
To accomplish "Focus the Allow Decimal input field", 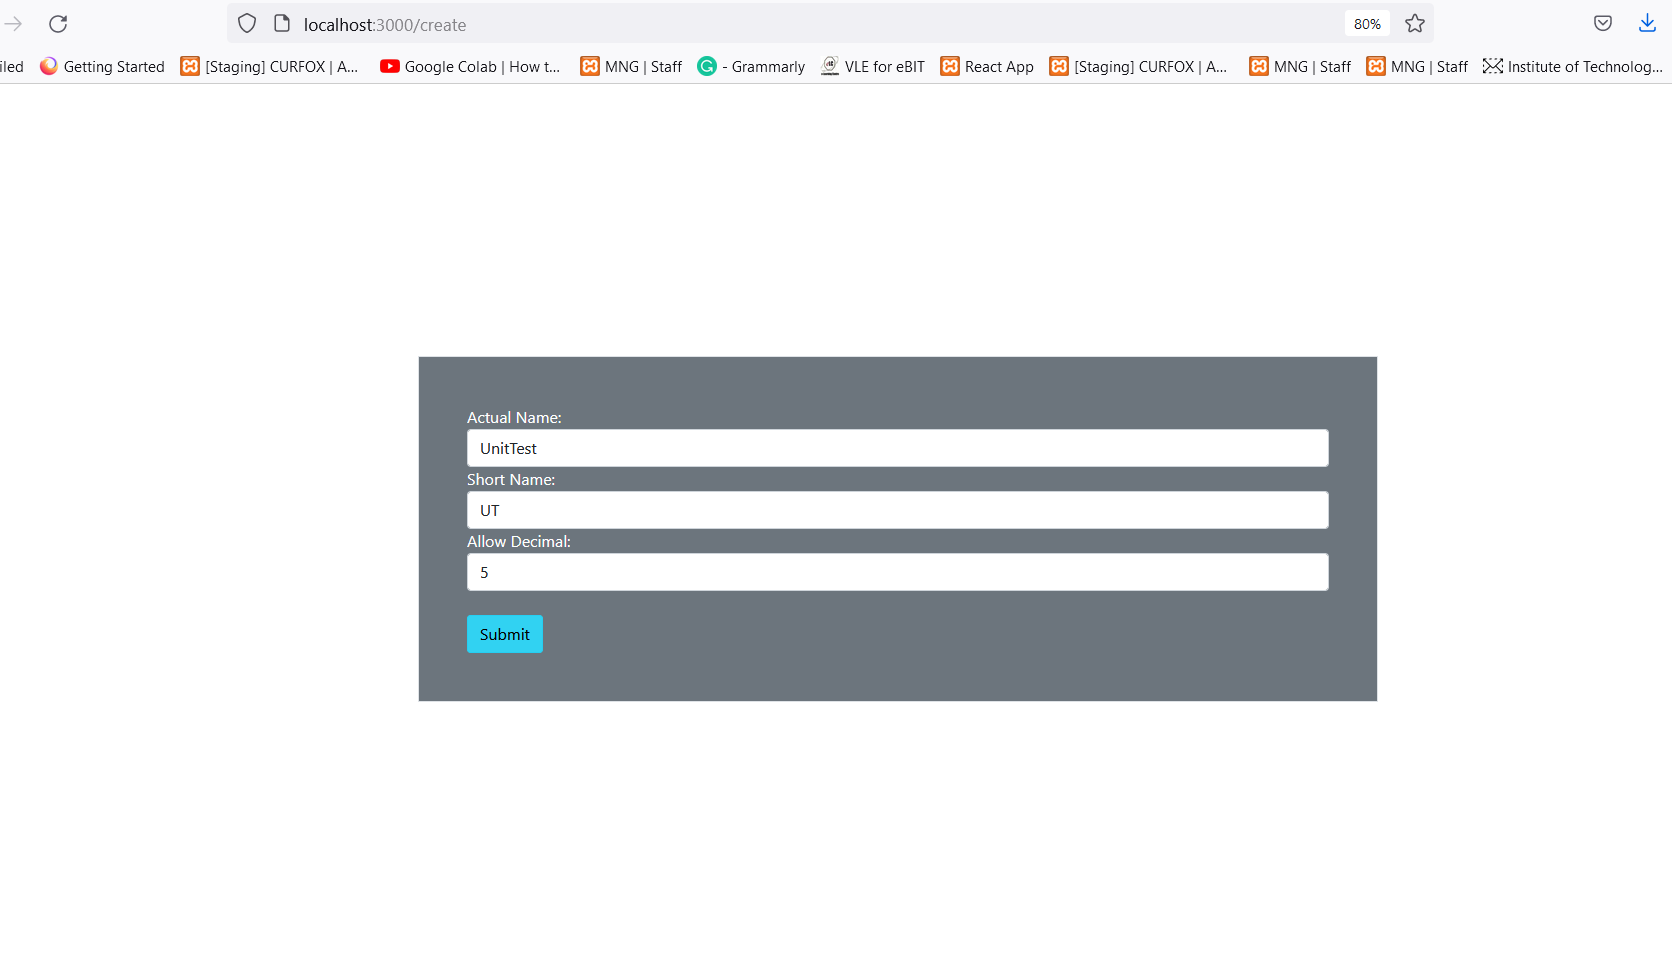I will tap(897, 572).
